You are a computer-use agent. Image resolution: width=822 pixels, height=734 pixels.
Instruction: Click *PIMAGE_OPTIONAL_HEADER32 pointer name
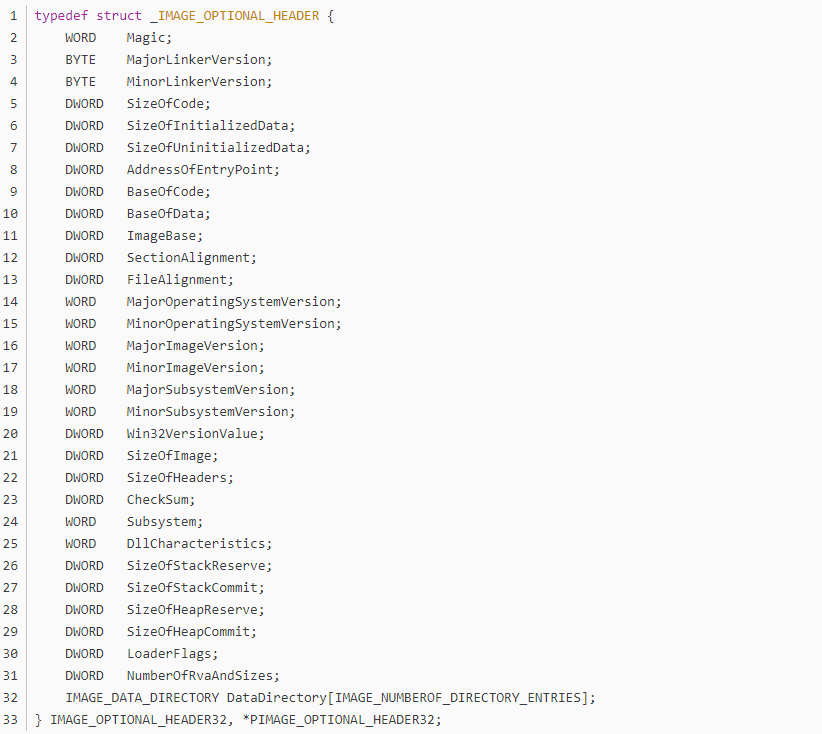[339, 720]
